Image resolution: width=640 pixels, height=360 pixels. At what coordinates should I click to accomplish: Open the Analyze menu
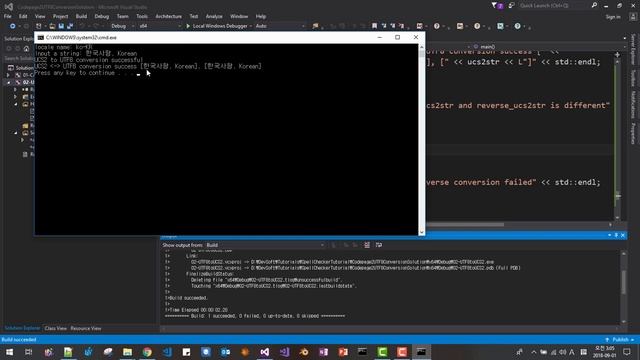coord(214,16)
